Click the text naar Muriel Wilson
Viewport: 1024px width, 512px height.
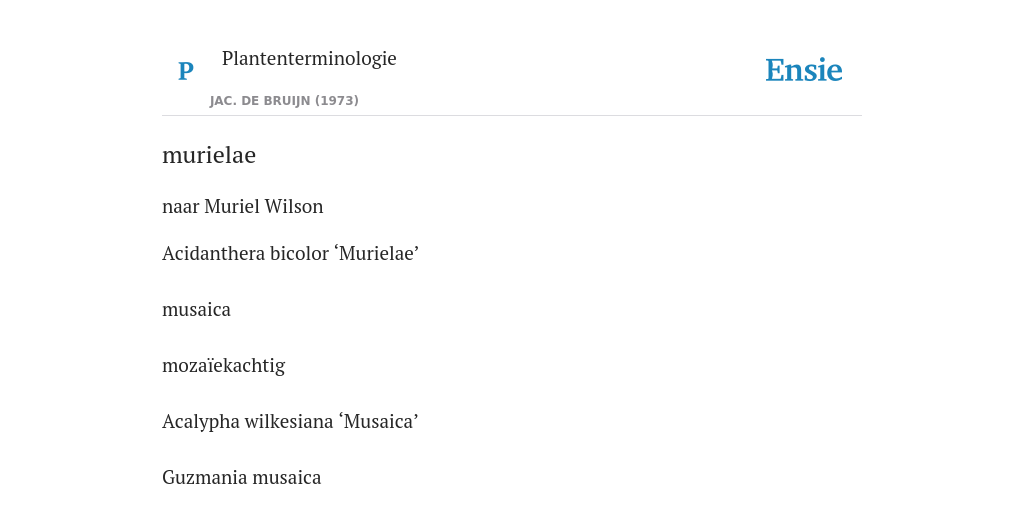point(242,206)
